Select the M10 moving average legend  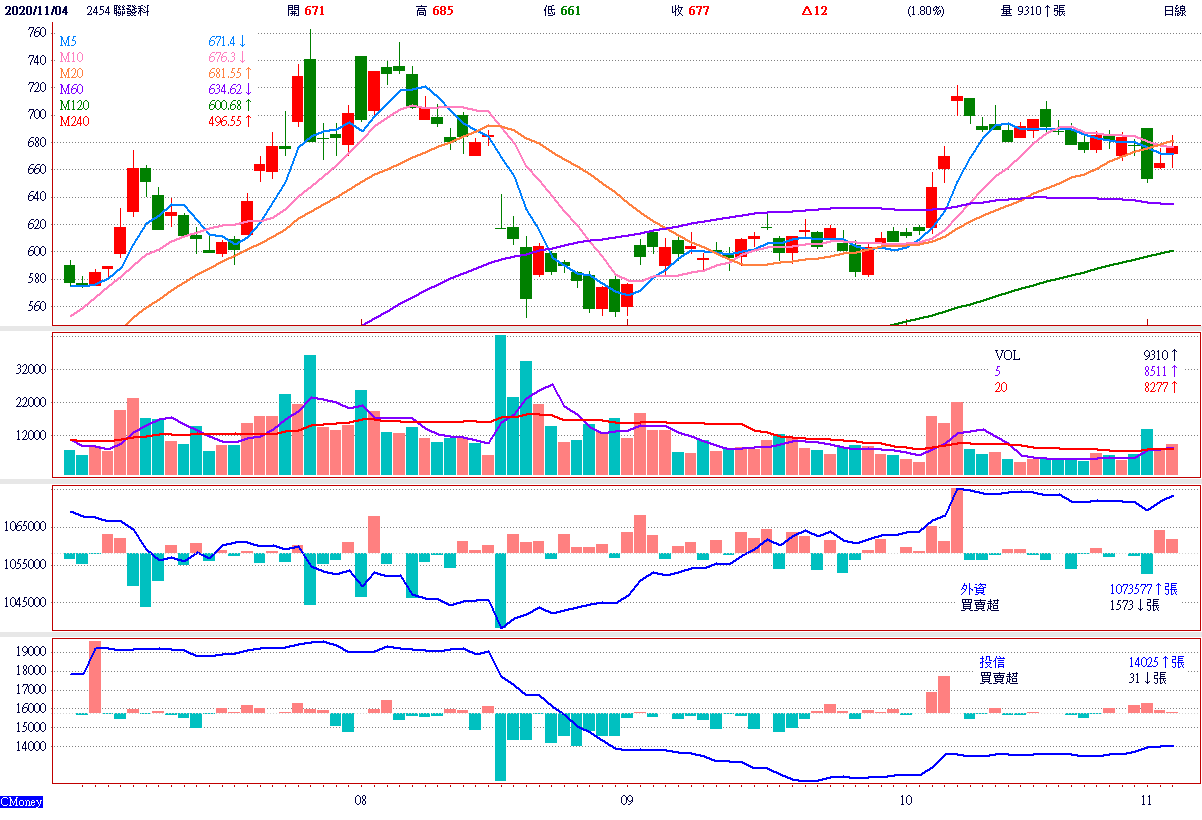70,58
